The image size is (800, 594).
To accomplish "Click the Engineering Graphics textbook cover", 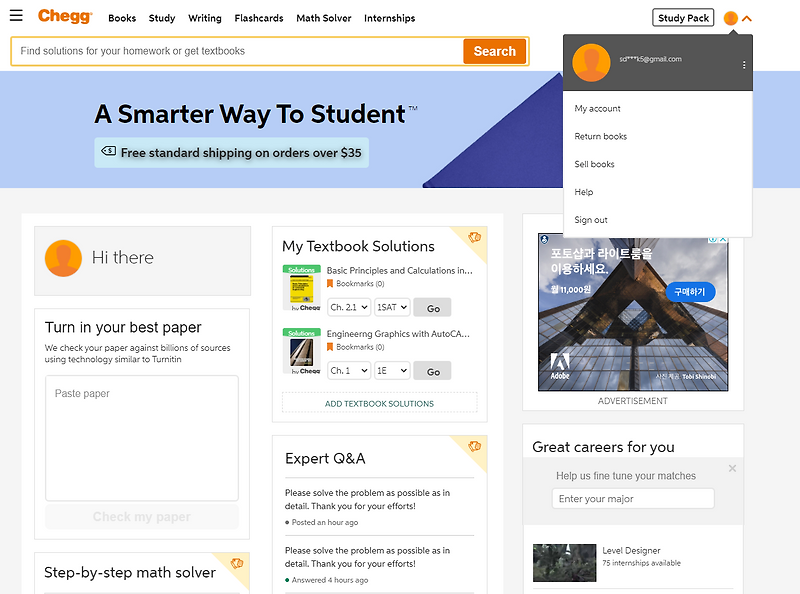I will click(x=302, y=352).
